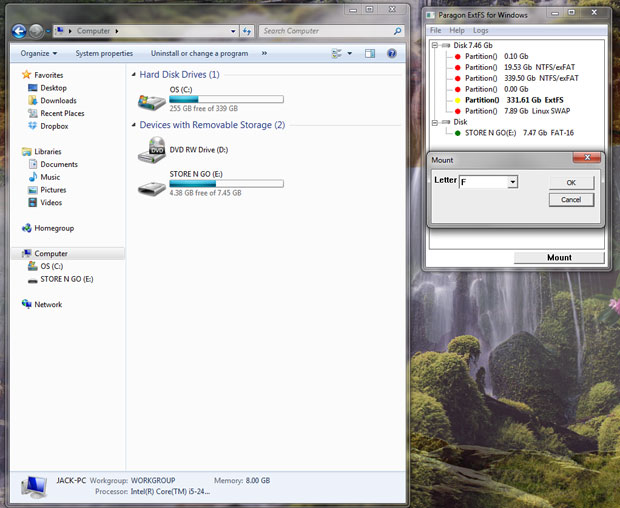Screen dimensions: 620x508
Task: Click the green dot of STORE N GO(E:)
Action: pyautogui.click(x=457, y=133)
